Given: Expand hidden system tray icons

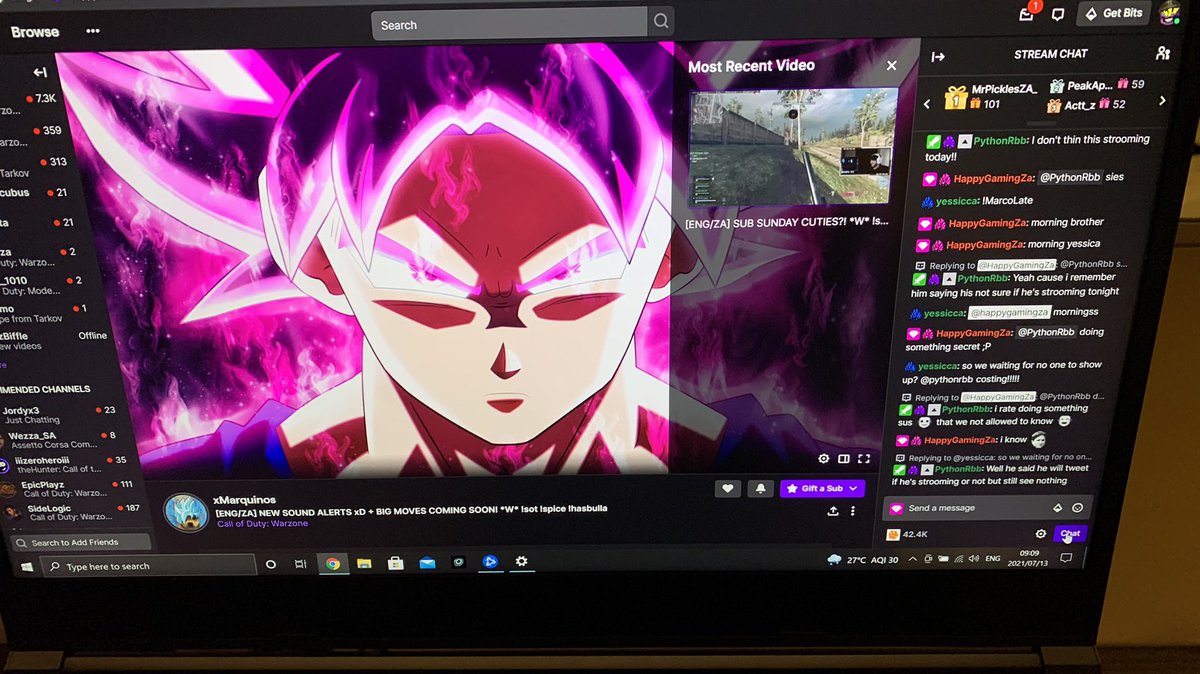Looking at the screenshot, I should point(914,560).
